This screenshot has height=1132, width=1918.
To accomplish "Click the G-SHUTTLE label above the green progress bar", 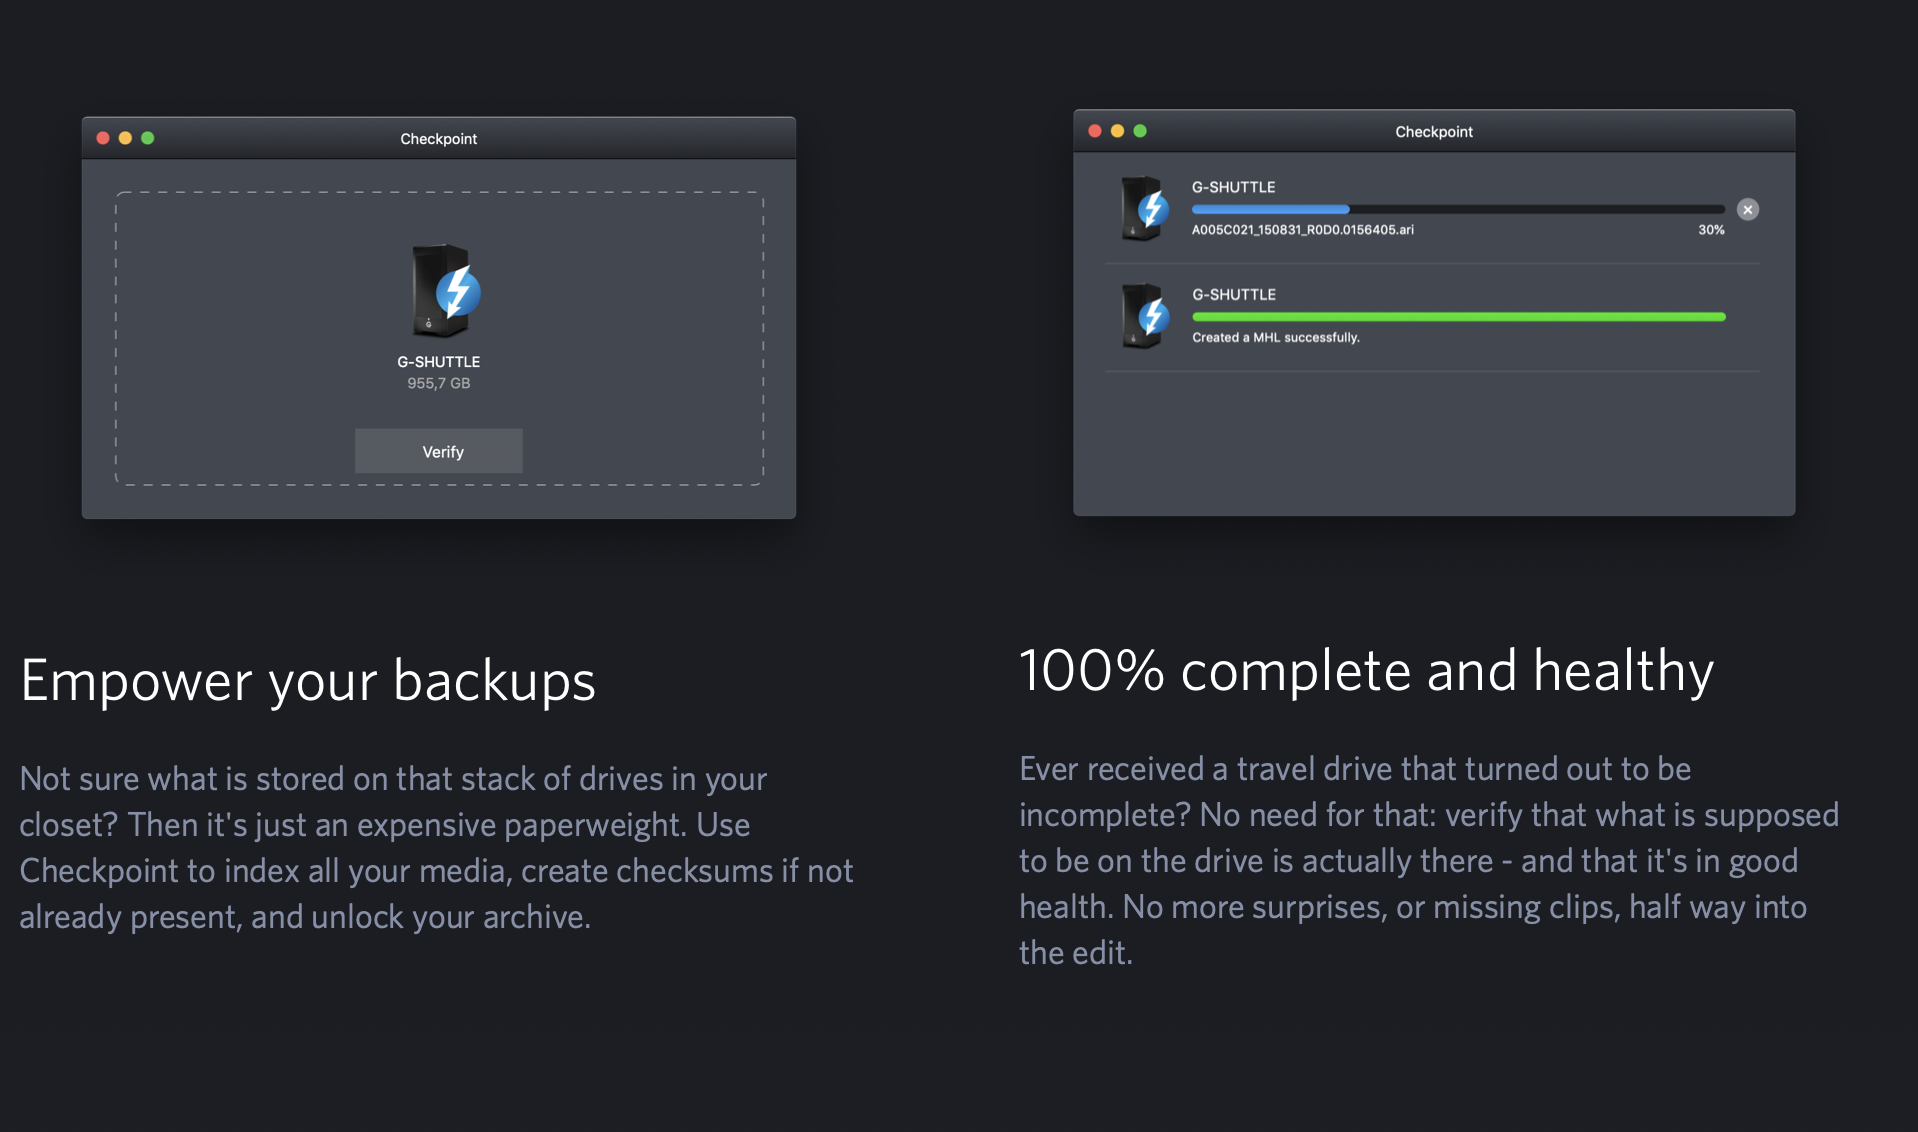I will click(x=1233, y=294).
